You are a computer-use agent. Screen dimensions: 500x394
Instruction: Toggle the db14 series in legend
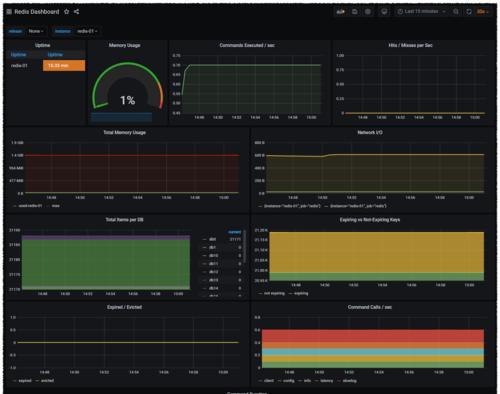(213, 288)
